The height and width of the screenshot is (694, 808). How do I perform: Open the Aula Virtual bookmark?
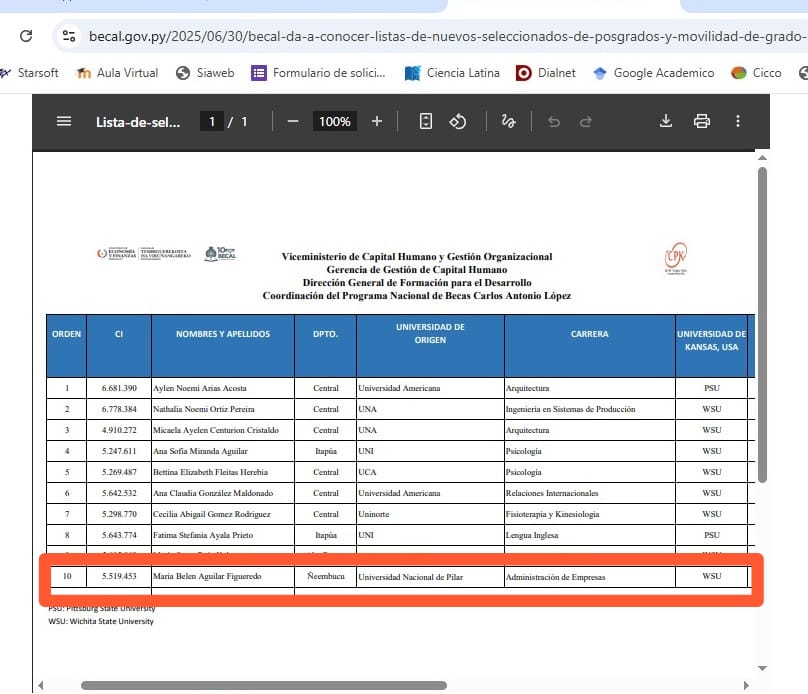117,73
